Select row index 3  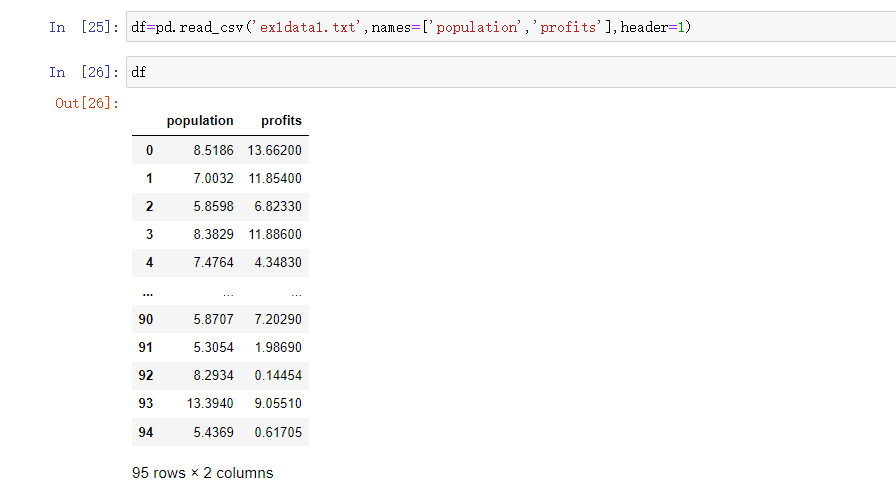click(x=149, y=234)
